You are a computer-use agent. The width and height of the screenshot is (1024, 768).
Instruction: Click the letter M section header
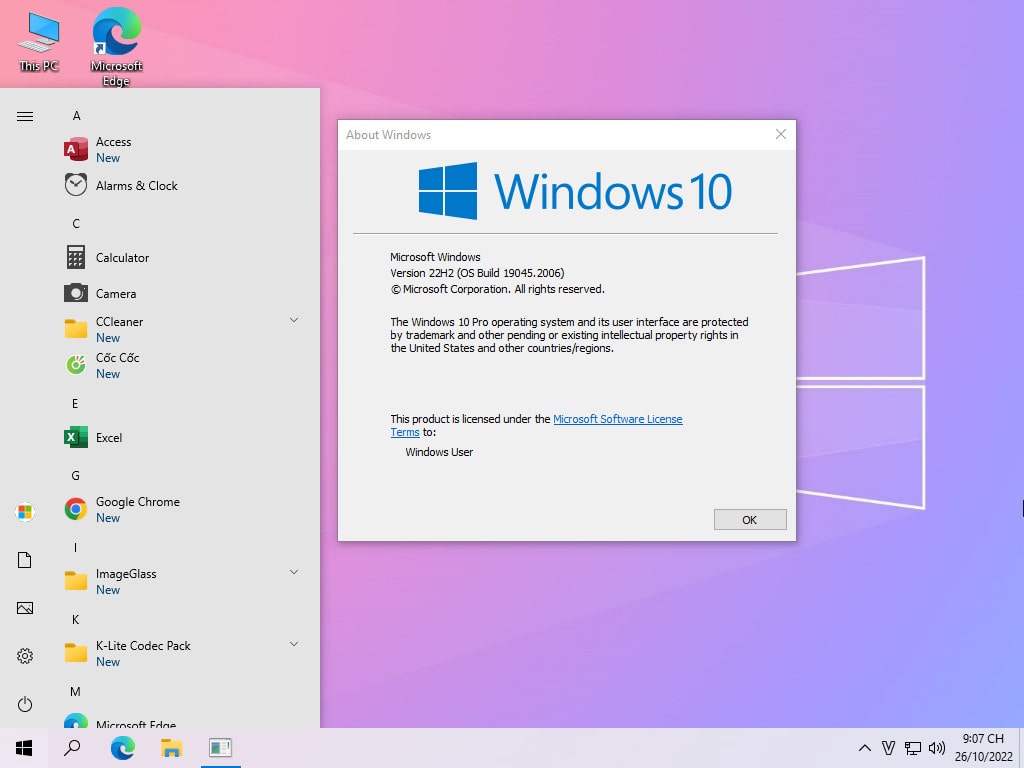76,692
